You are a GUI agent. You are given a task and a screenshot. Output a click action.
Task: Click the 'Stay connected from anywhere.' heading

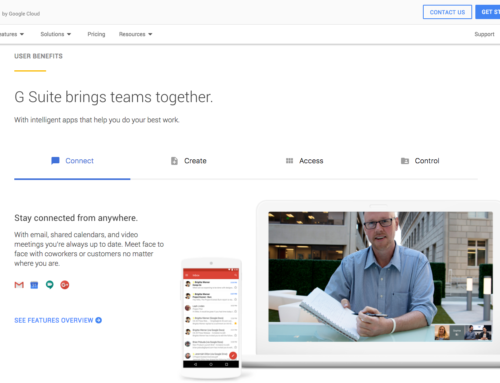pyautogui.click(x=76, y=218)
